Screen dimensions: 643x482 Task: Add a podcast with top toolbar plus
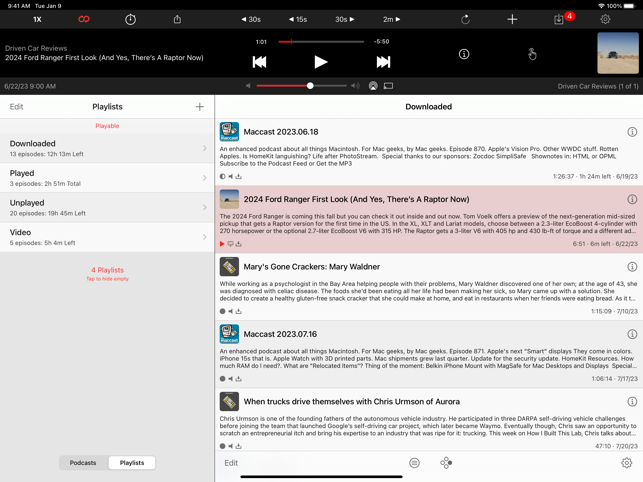(512, 19)
